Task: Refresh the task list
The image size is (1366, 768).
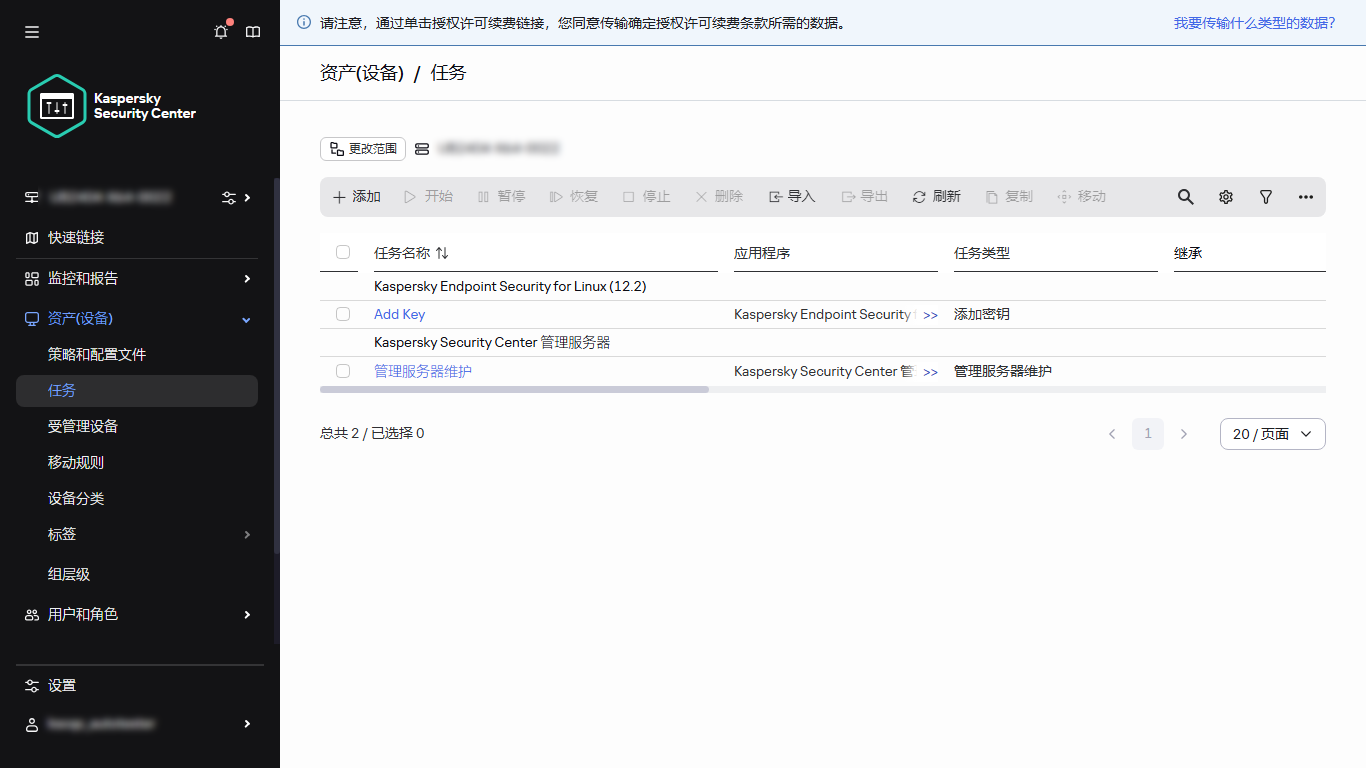Action: [936, 196]
